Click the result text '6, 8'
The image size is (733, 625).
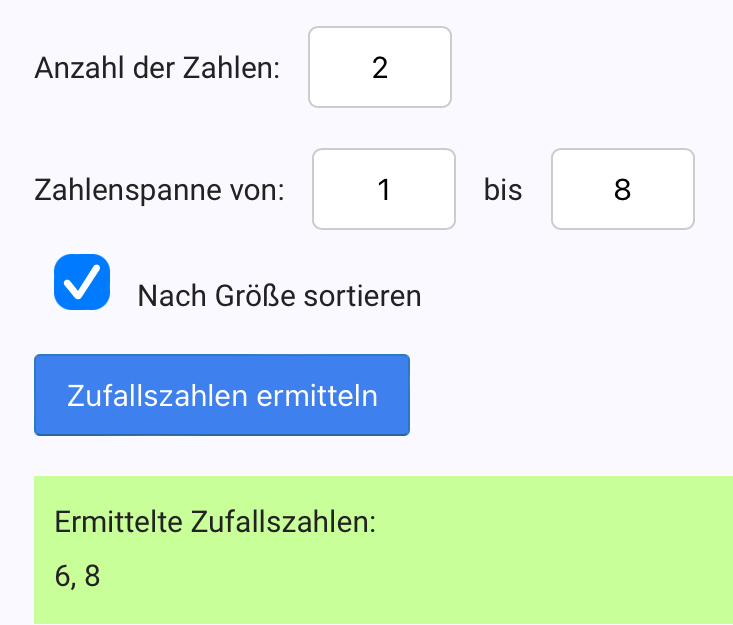click(78, 576)
